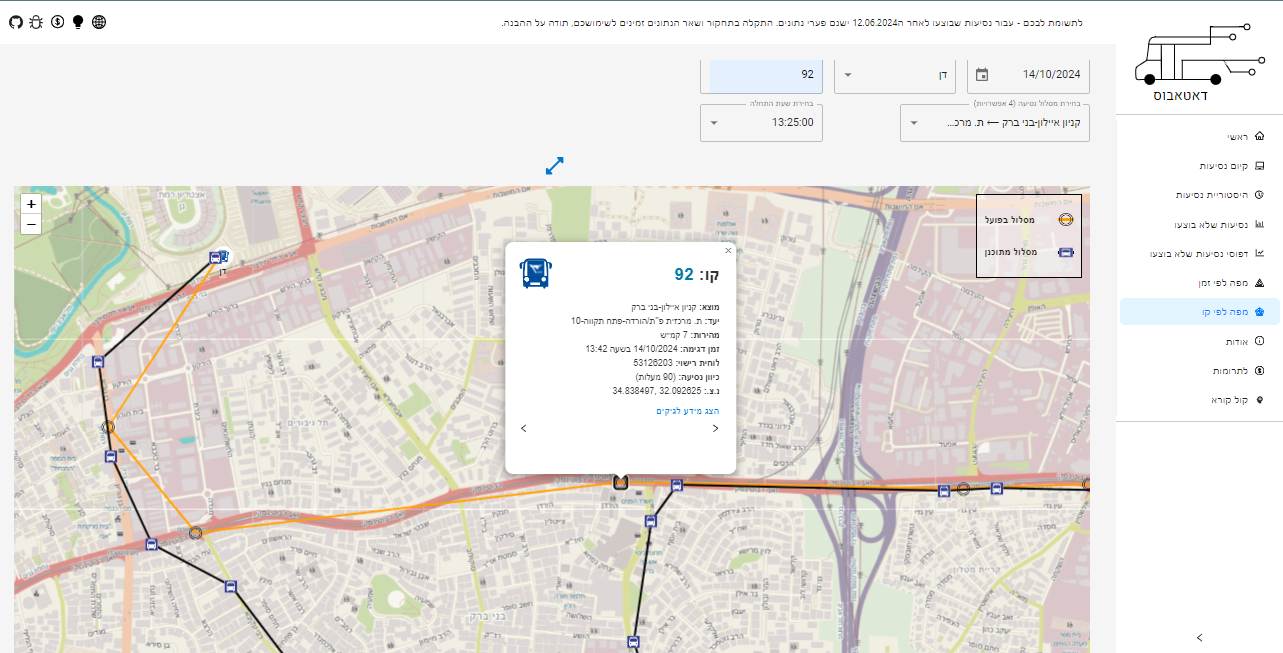Click מסלול מתוכנן legend entry
The width and height of the screenshot is (1283, 653).
pyautogui.click(x=1029, y=252)
